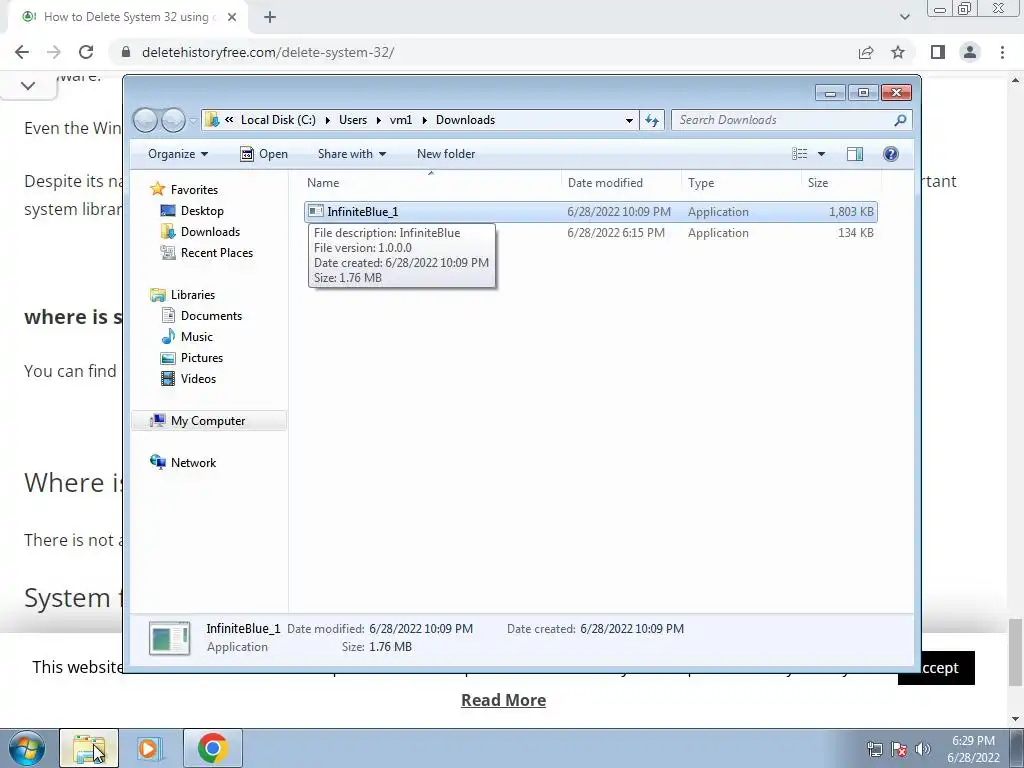Sort by the Size column header
The width and height of the screenshot is (1024, 768).
point(841,183)
